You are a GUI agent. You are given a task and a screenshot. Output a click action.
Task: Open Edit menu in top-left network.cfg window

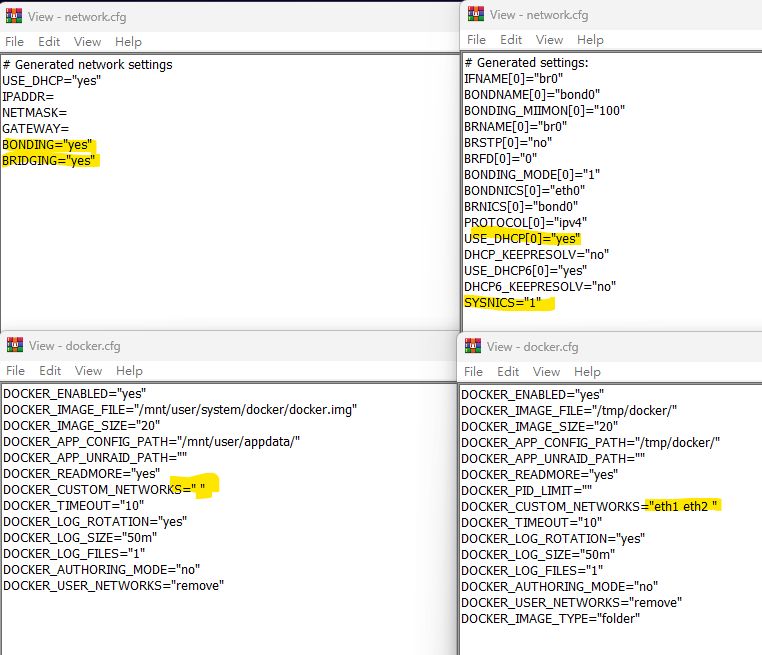coord(49,42)
